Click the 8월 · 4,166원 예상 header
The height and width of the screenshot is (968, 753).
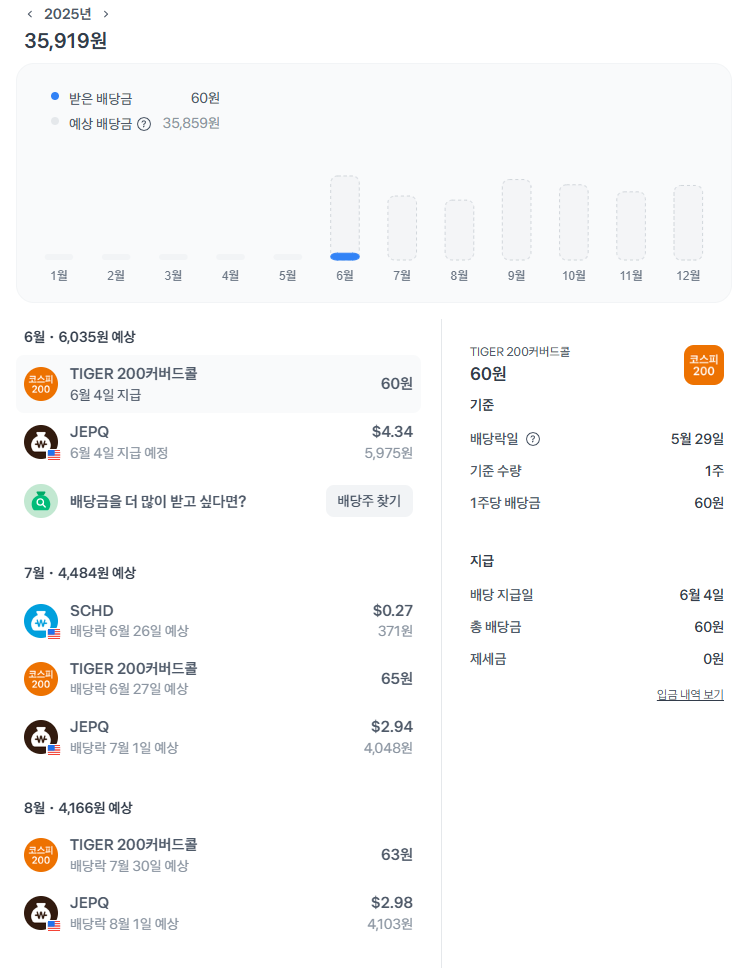(78, 808)
